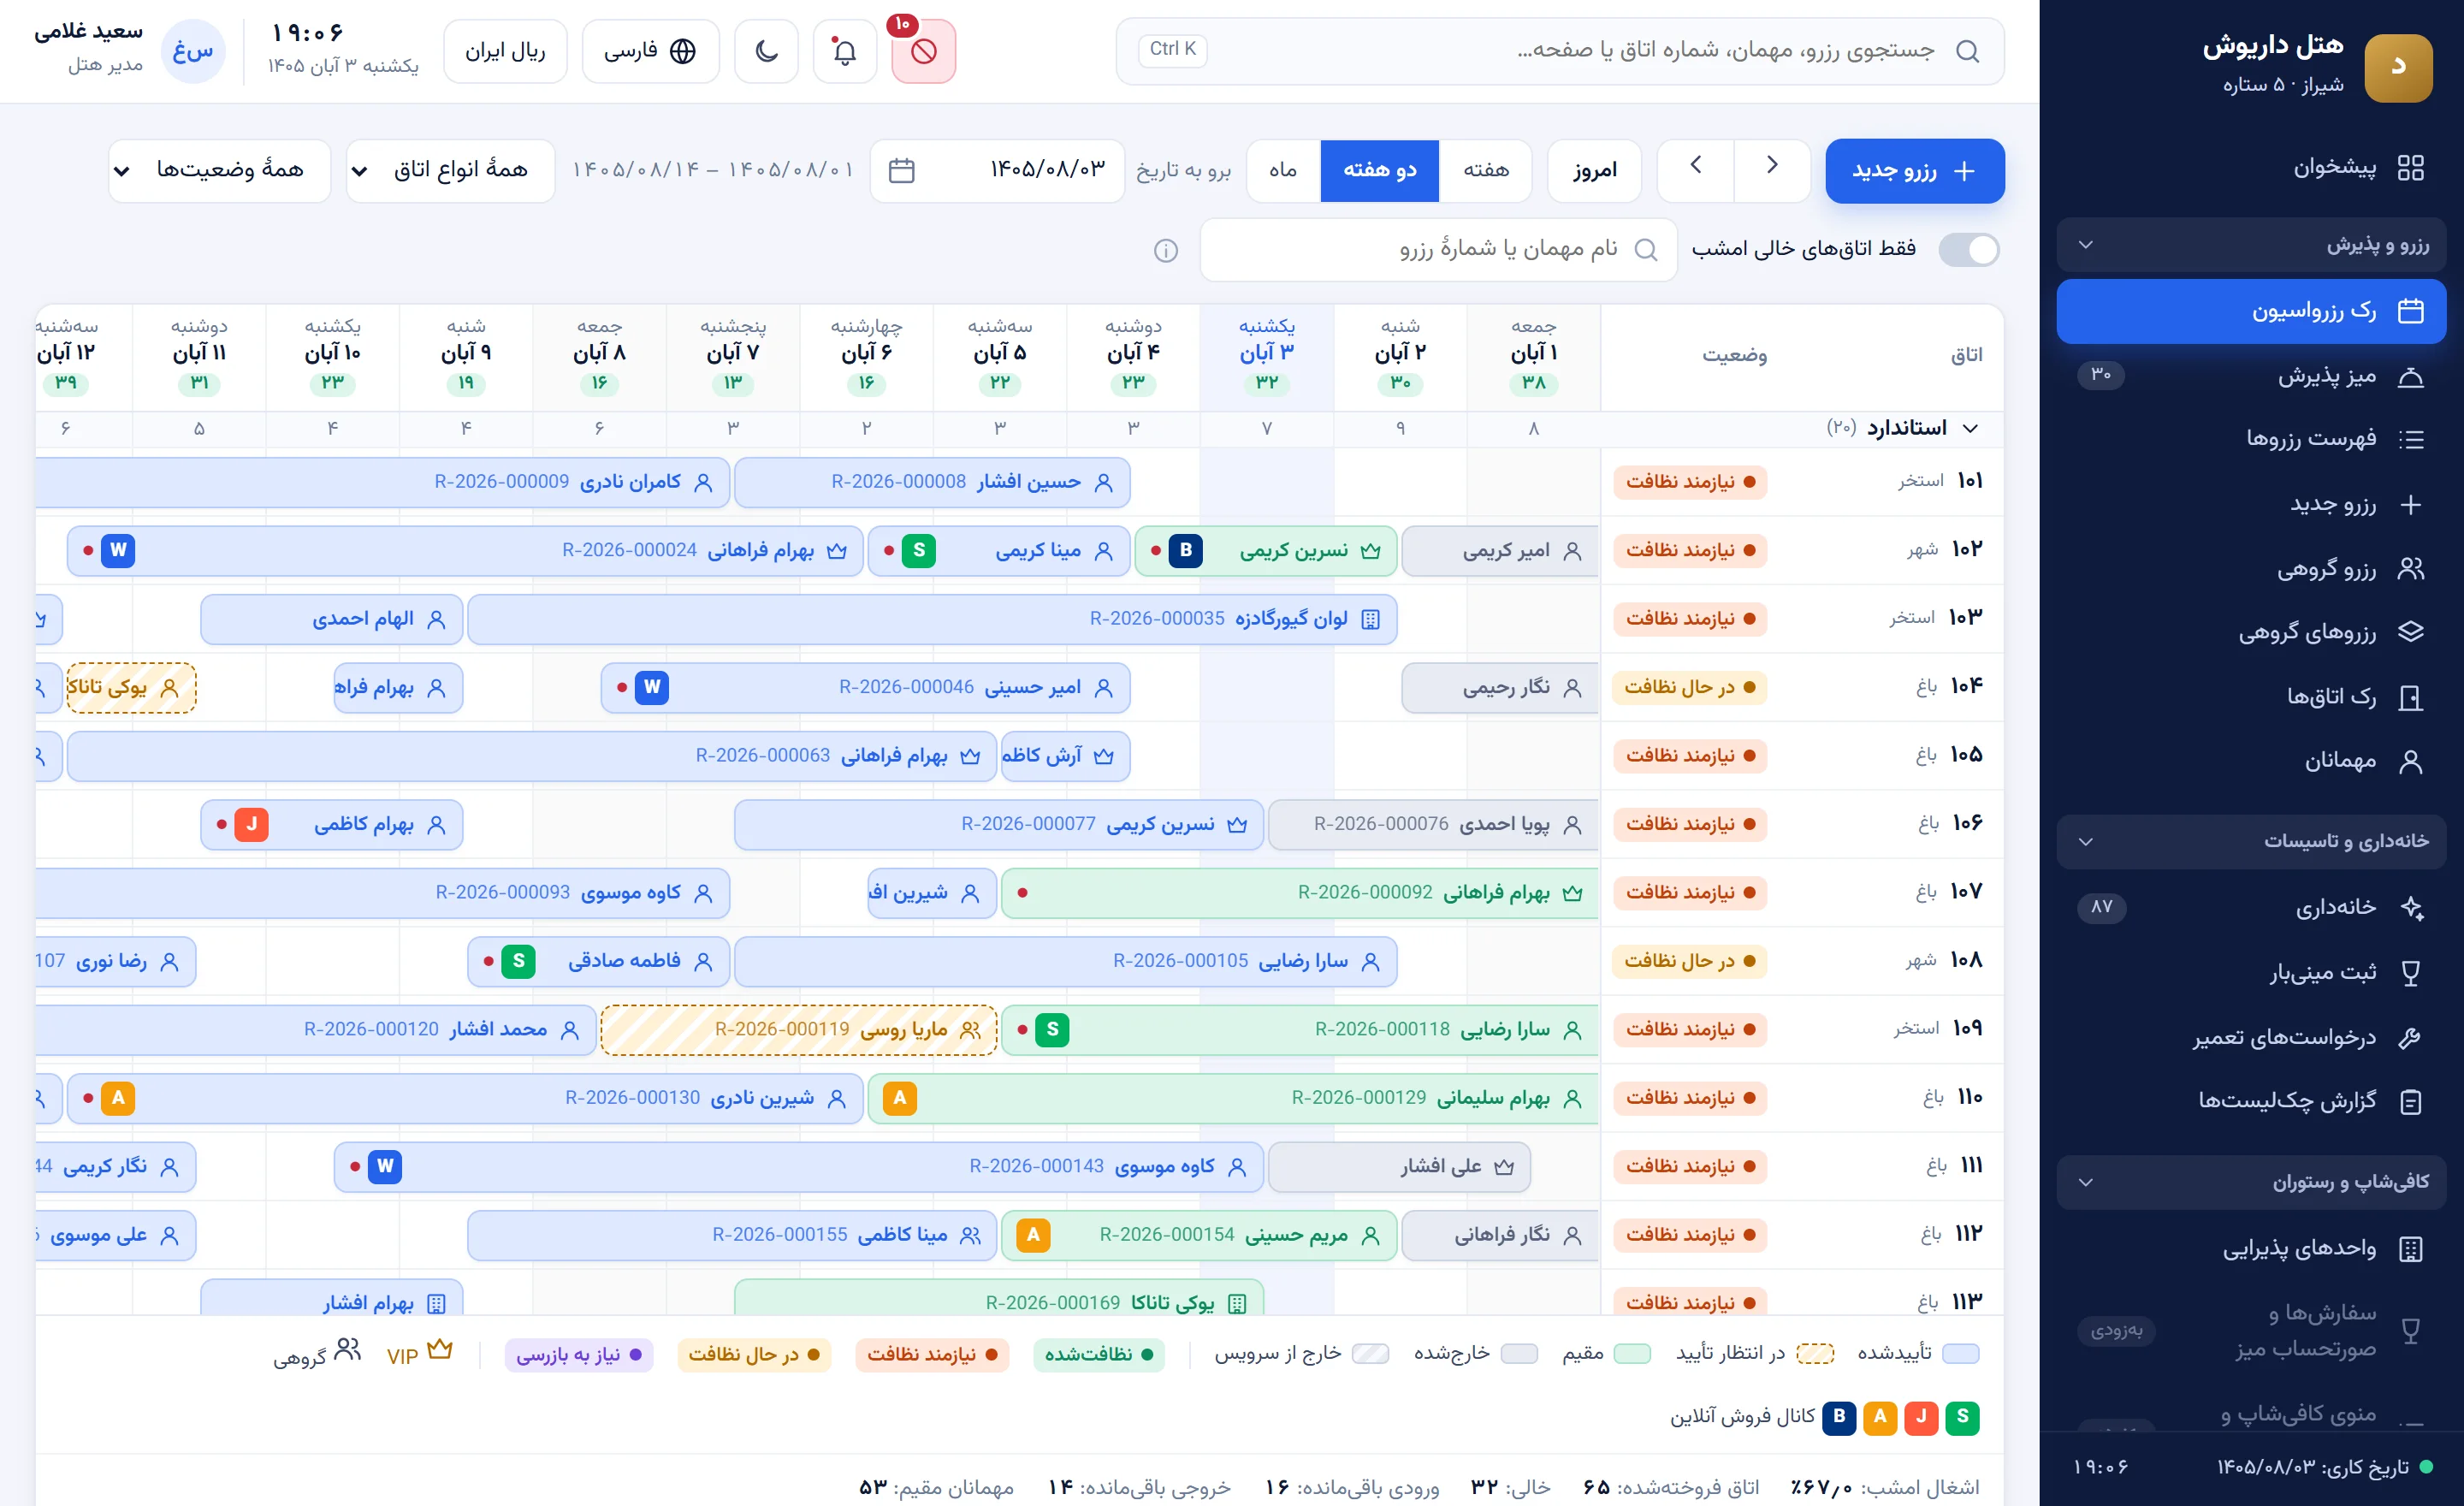The image size is (2464, 1506).
Task: Open درخواست‌های تعمیر maintenance requests
Action: click(2251, 1037)
